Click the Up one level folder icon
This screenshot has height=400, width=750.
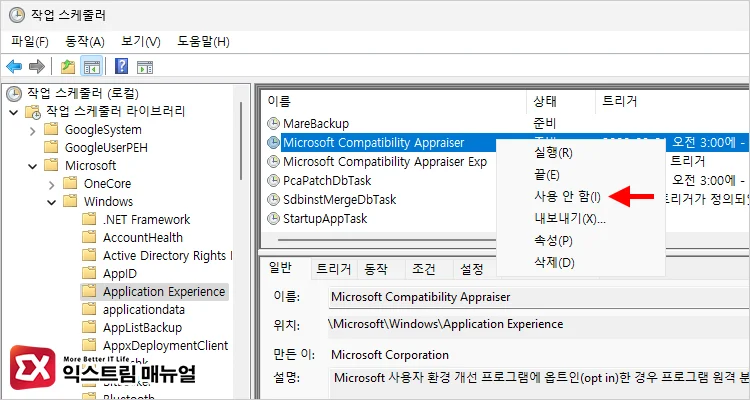coord(68,67)
